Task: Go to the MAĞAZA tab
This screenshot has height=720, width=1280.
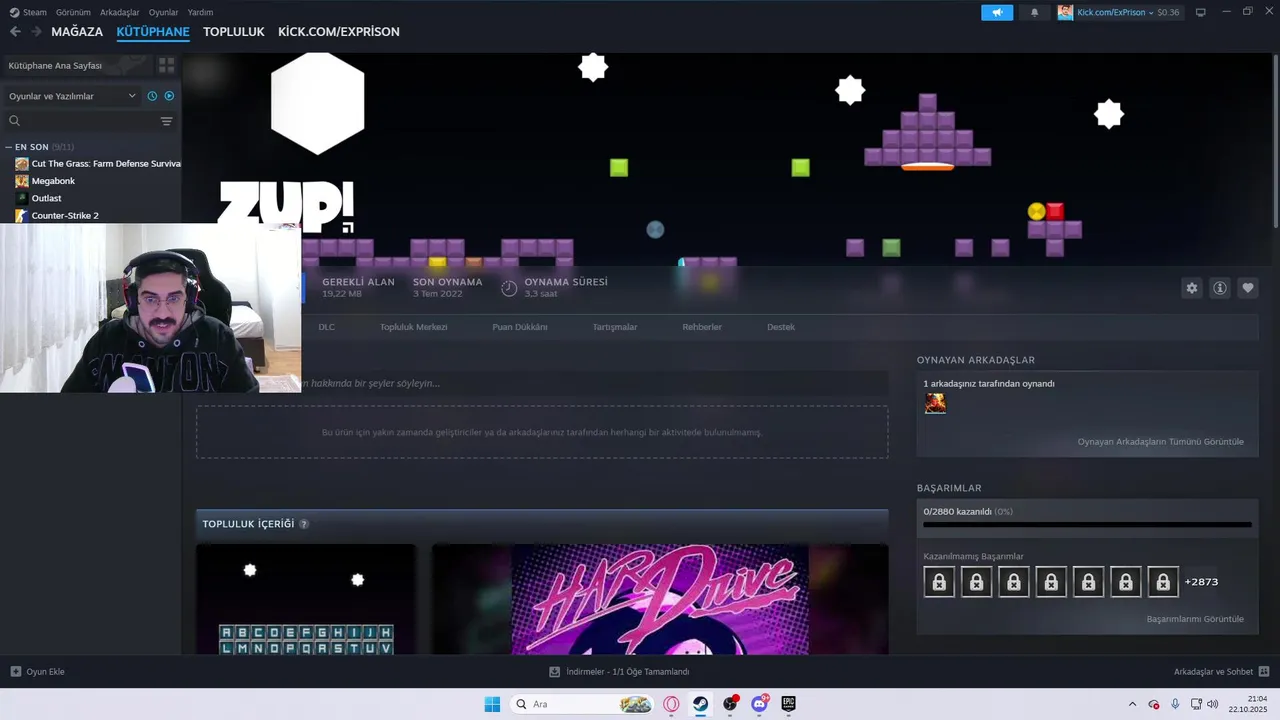Action: (77, 32)
